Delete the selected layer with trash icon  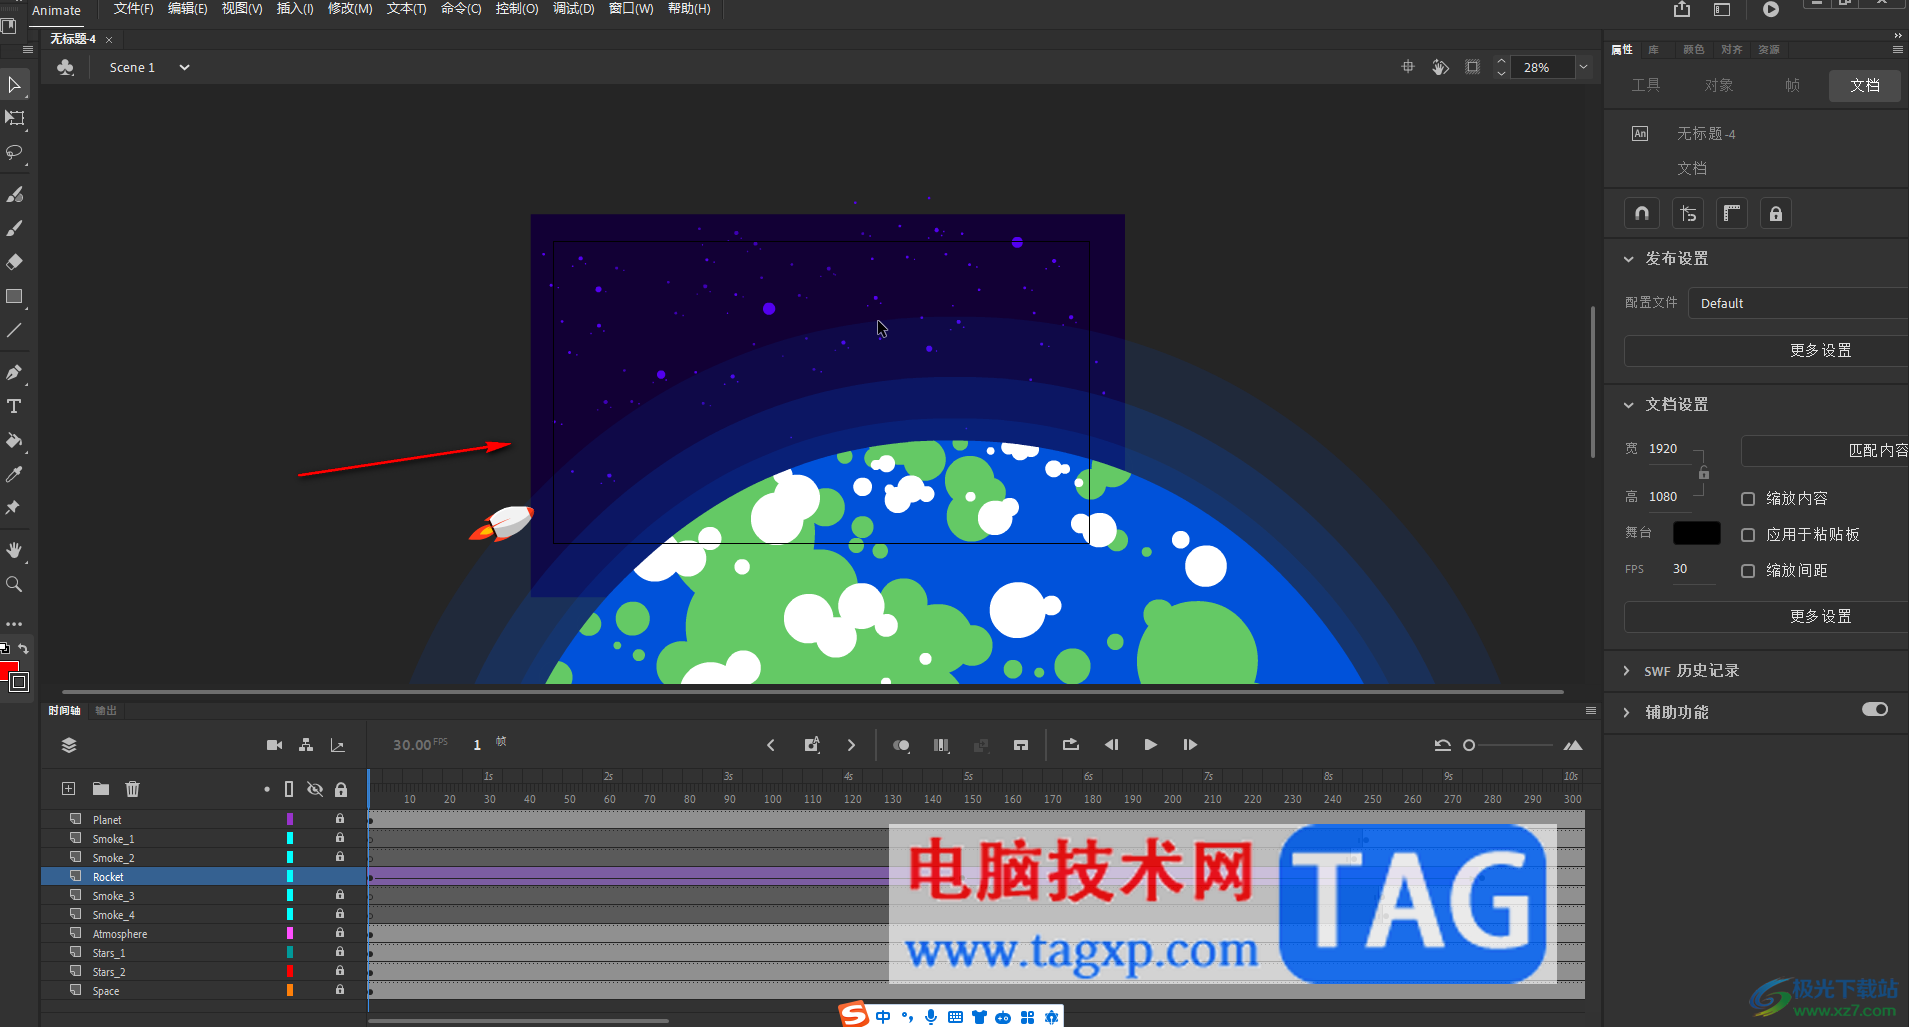click(132, 789)
